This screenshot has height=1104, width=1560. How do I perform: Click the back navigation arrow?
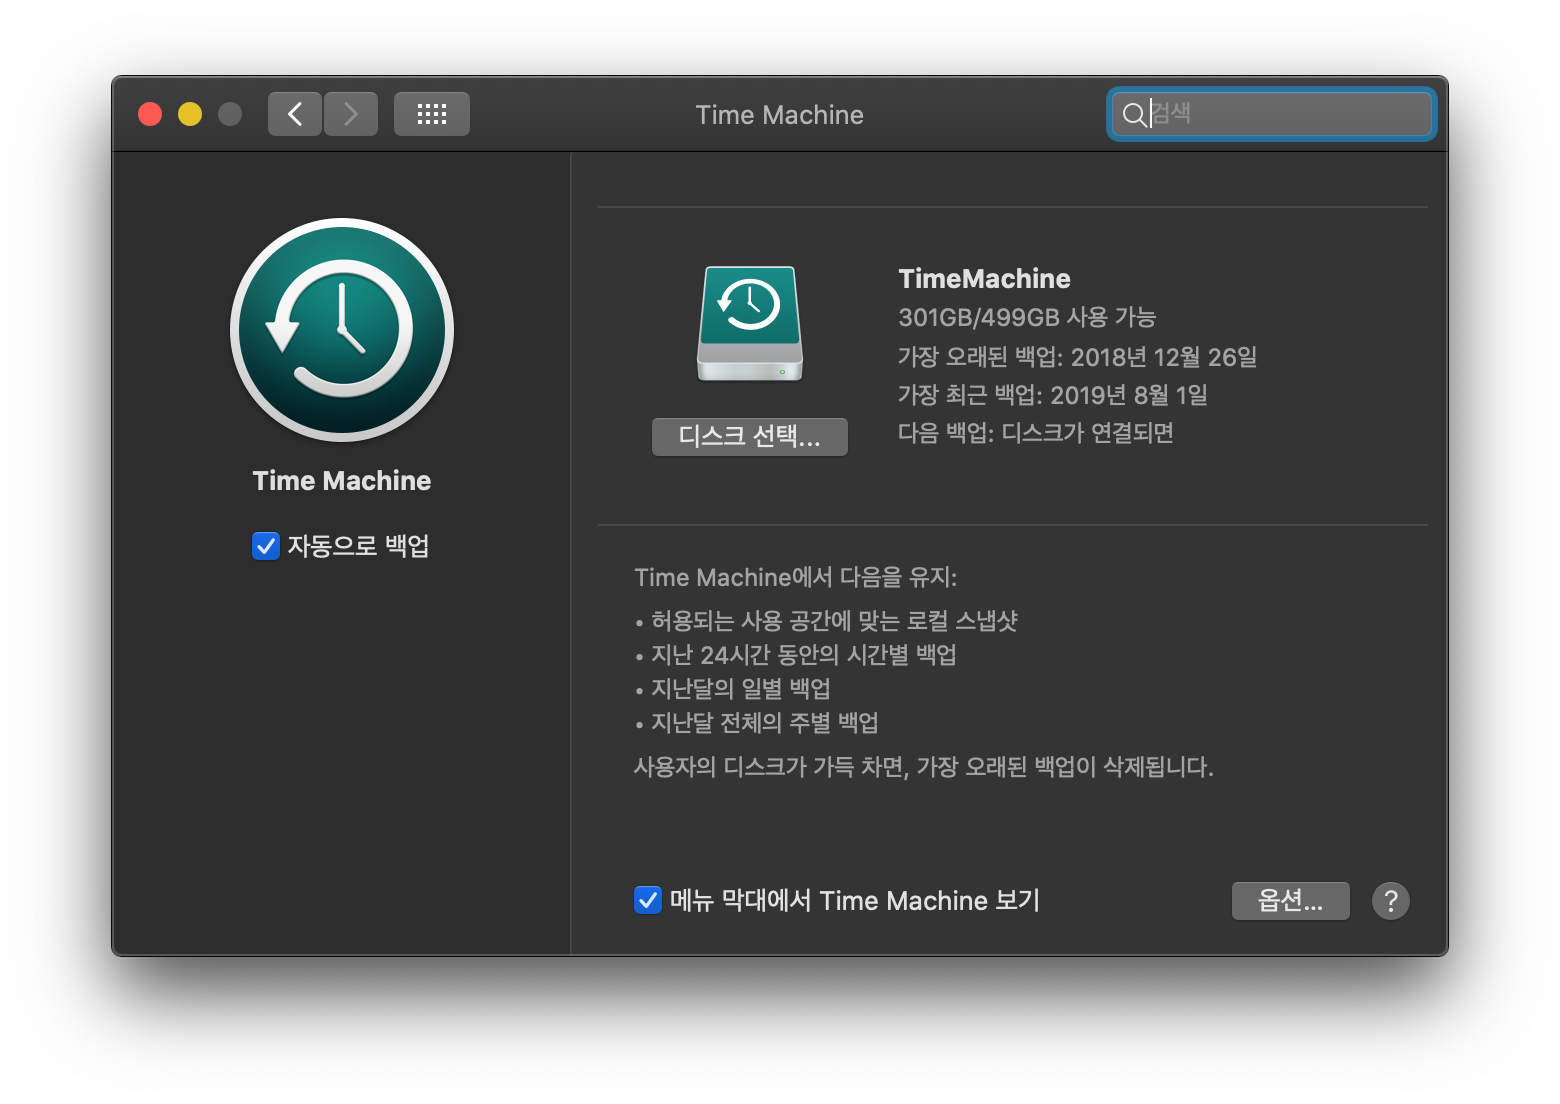[x=295, y=114]
